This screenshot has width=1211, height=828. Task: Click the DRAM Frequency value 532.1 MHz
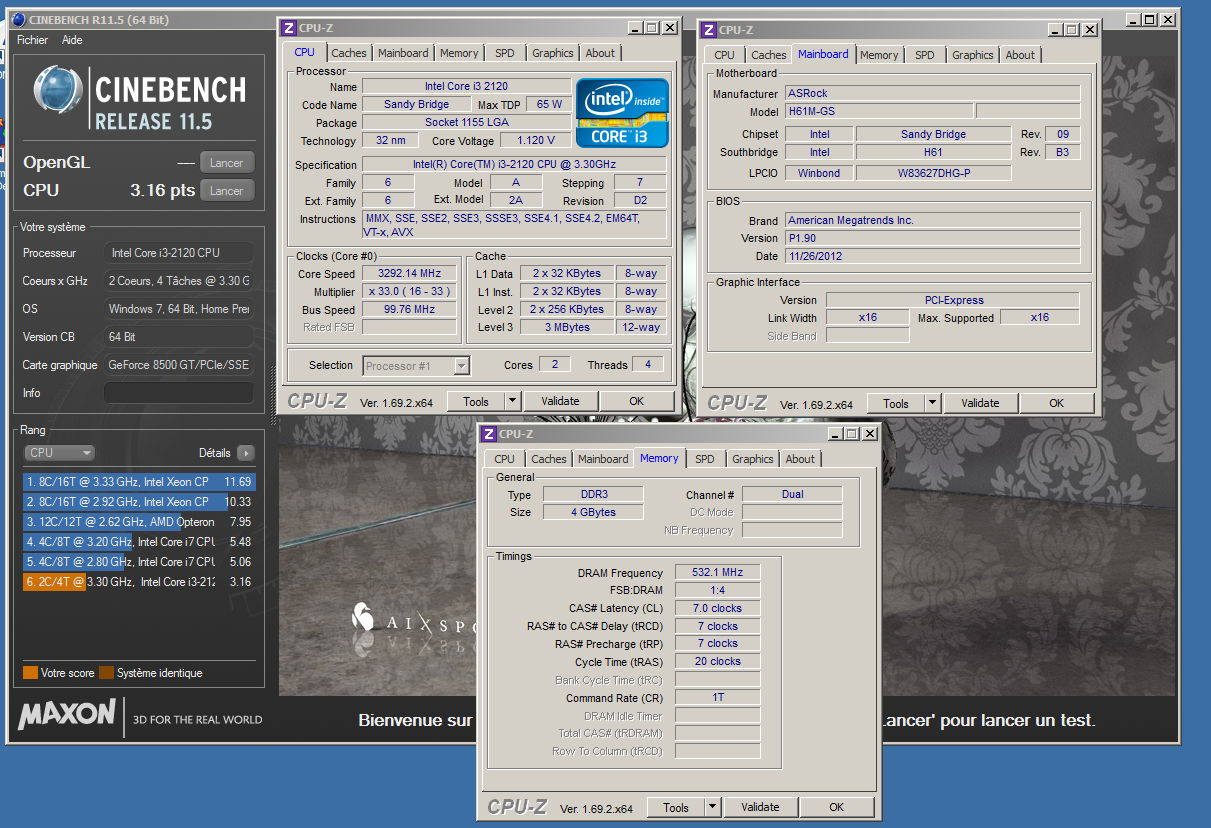[x=718, y=573]
